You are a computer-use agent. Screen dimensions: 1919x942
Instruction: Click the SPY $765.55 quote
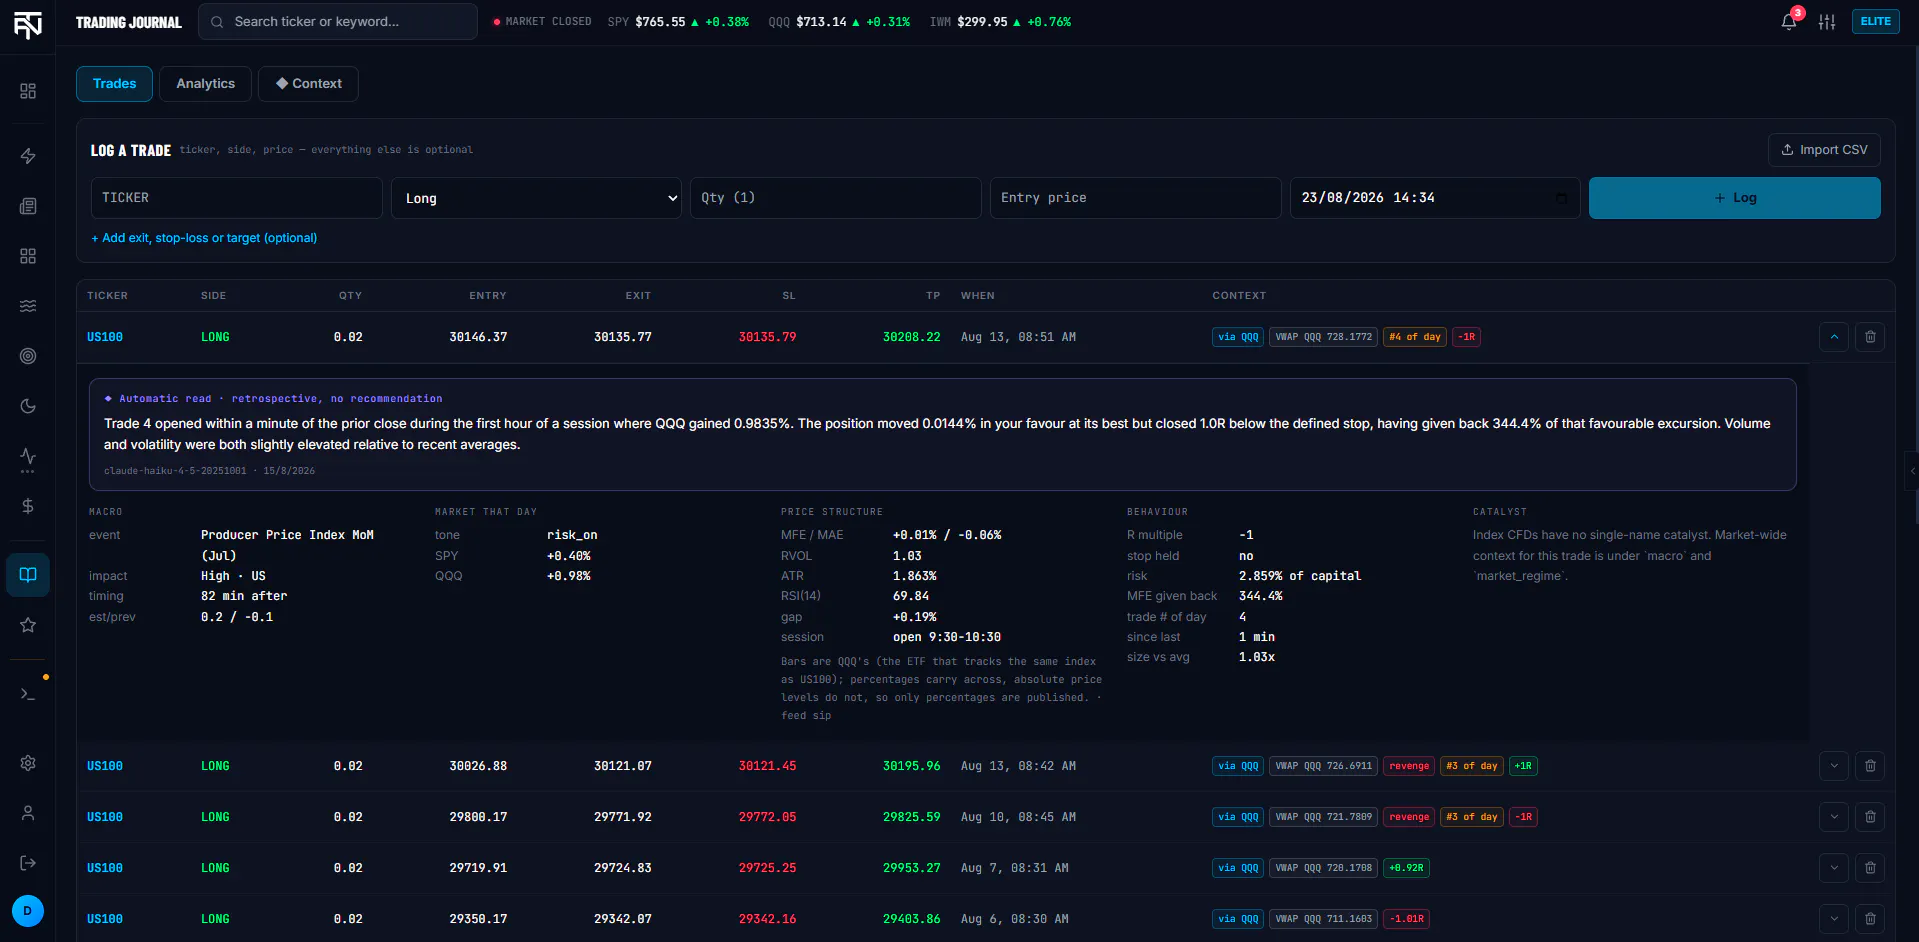pos(678,22)
